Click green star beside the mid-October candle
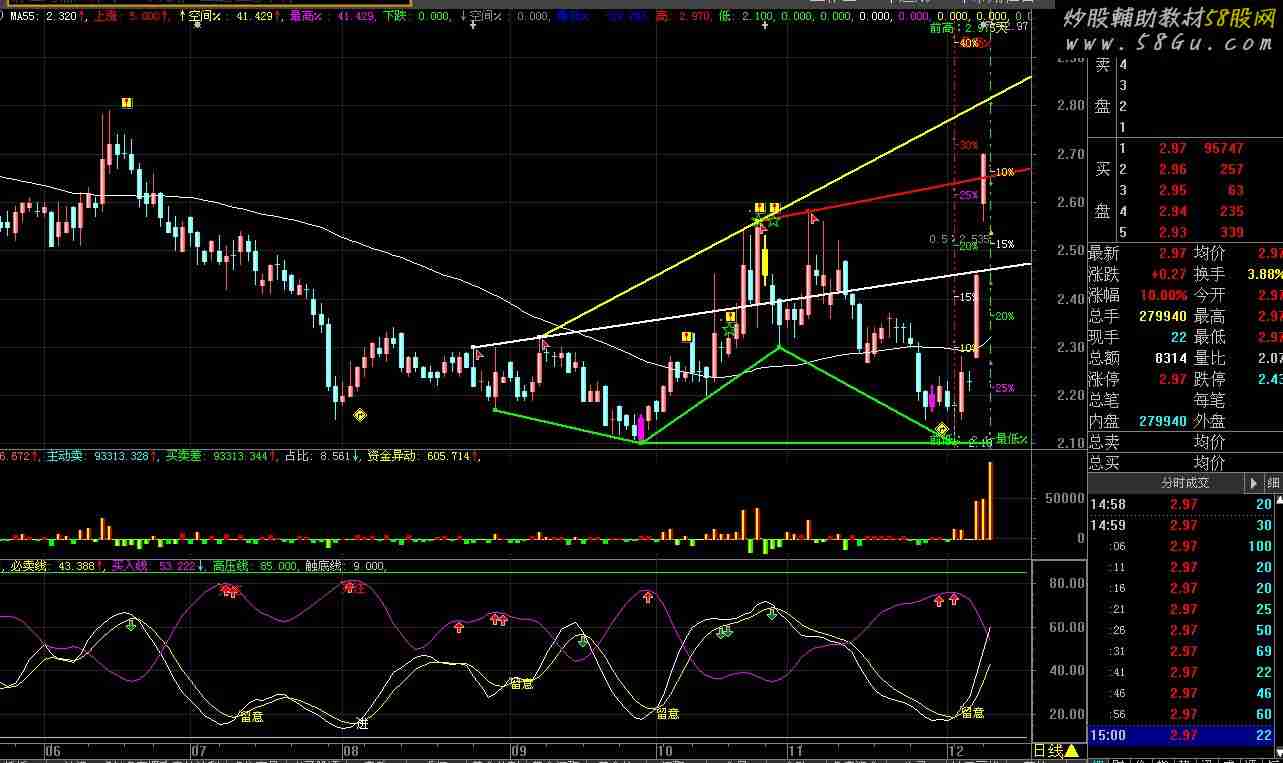The image size is (1283, 763). (730, 327)
